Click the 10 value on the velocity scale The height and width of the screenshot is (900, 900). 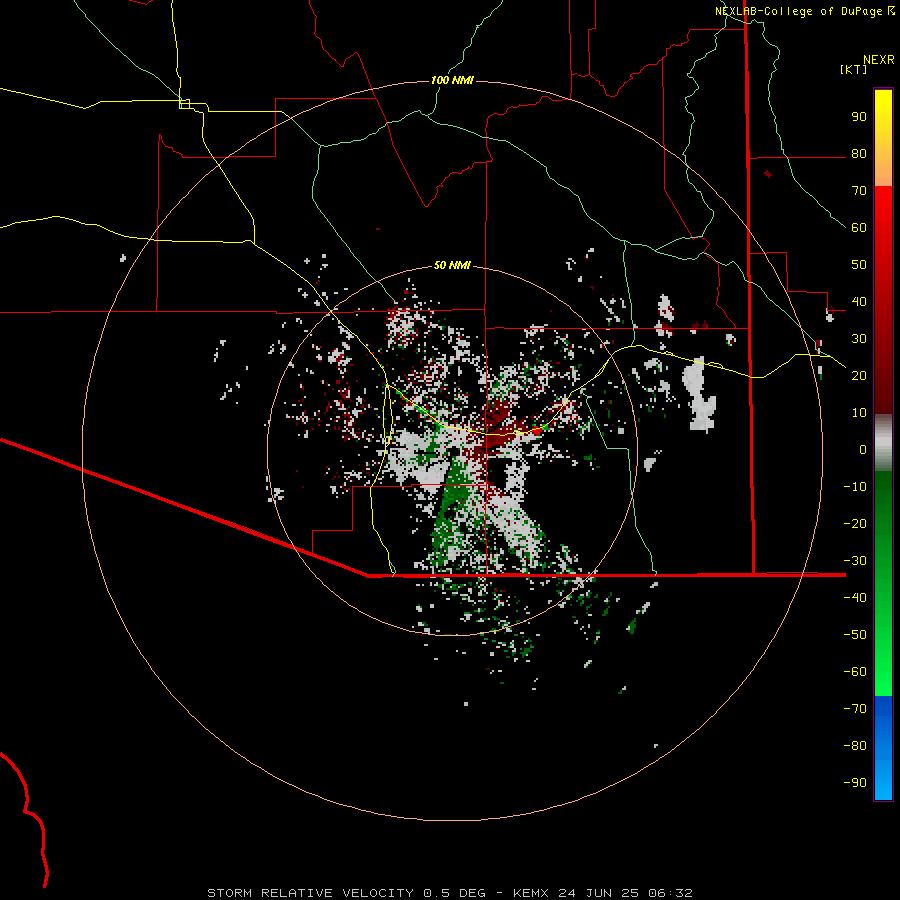pos(859,413)
